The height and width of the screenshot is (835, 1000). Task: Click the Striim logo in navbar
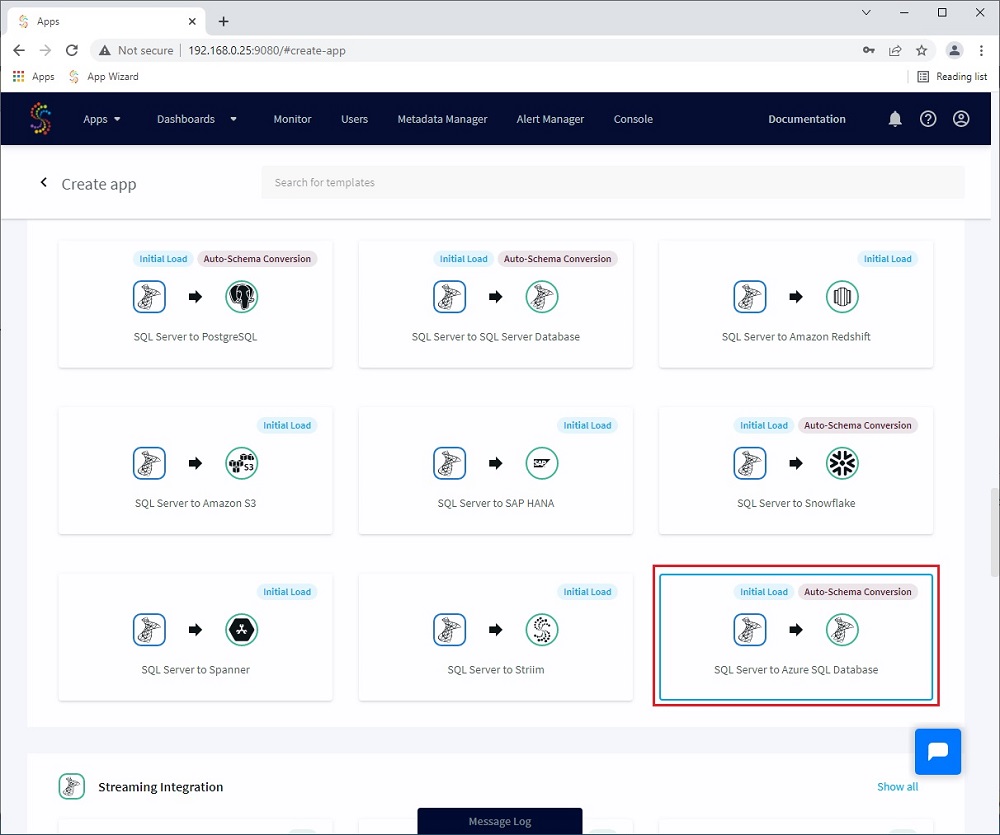40,119
